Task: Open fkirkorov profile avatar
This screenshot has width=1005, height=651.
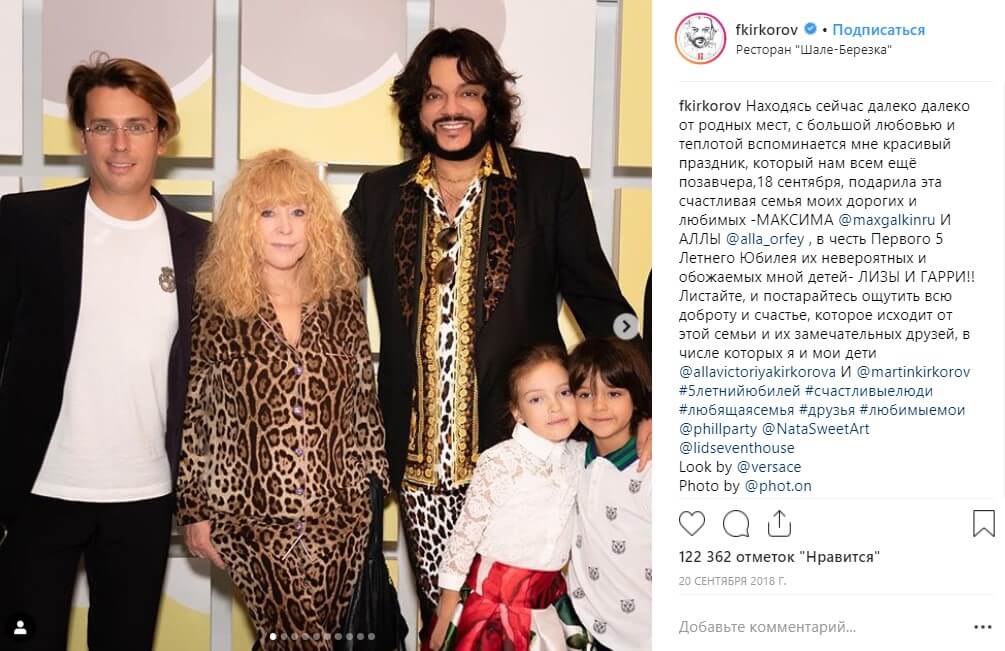Action: (x=700, y=38)
